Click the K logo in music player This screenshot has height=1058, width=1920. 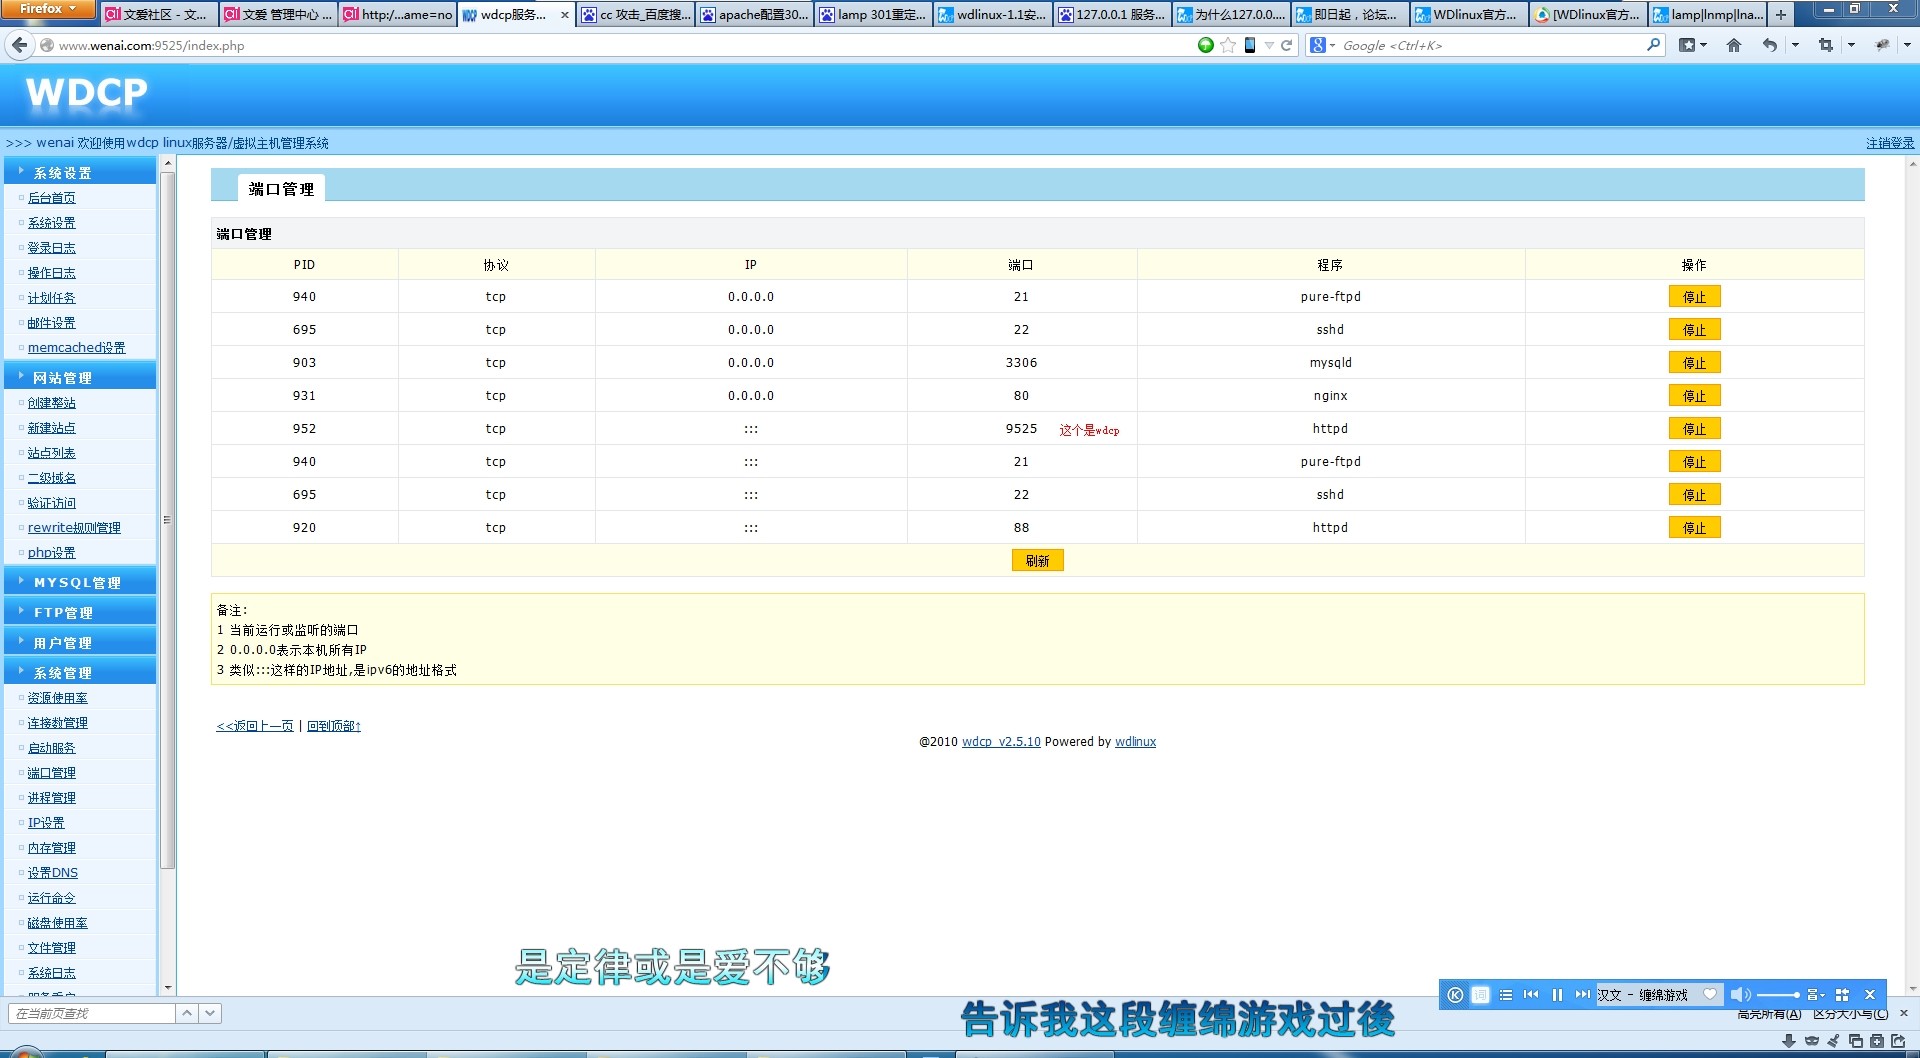[x=1455, y=995]
